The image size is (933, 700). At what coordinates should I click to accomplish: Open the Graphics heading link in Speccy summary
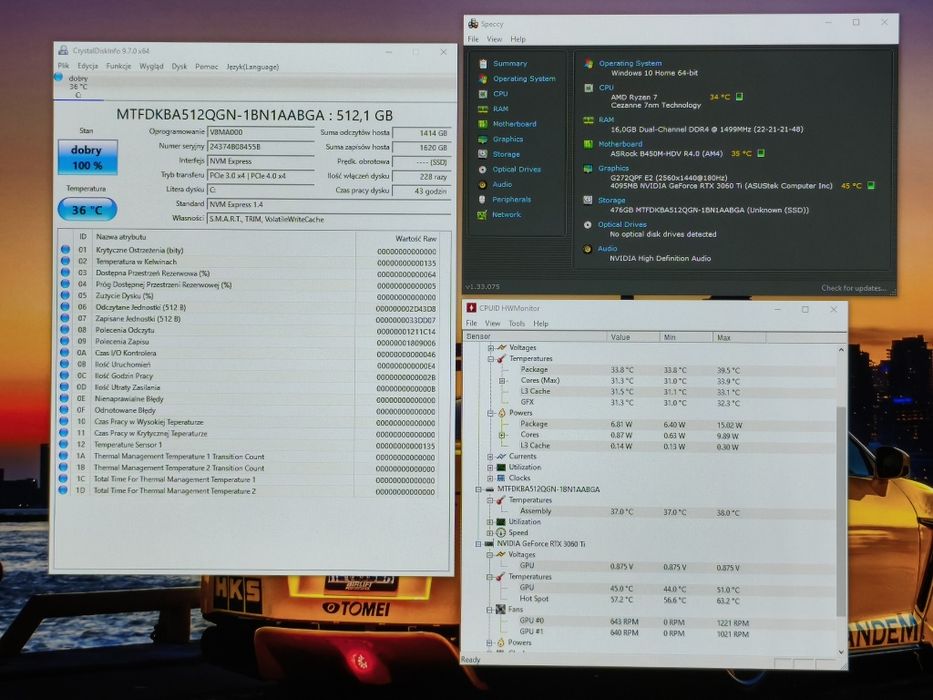(x=613, y=168)
